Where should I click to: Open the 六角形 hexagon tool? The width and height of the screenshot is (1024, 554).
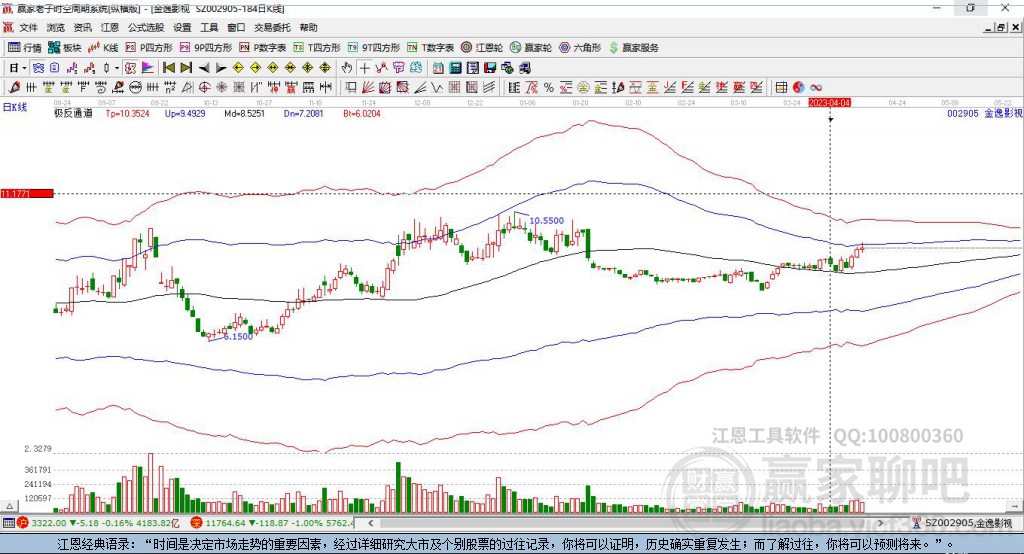580,48
